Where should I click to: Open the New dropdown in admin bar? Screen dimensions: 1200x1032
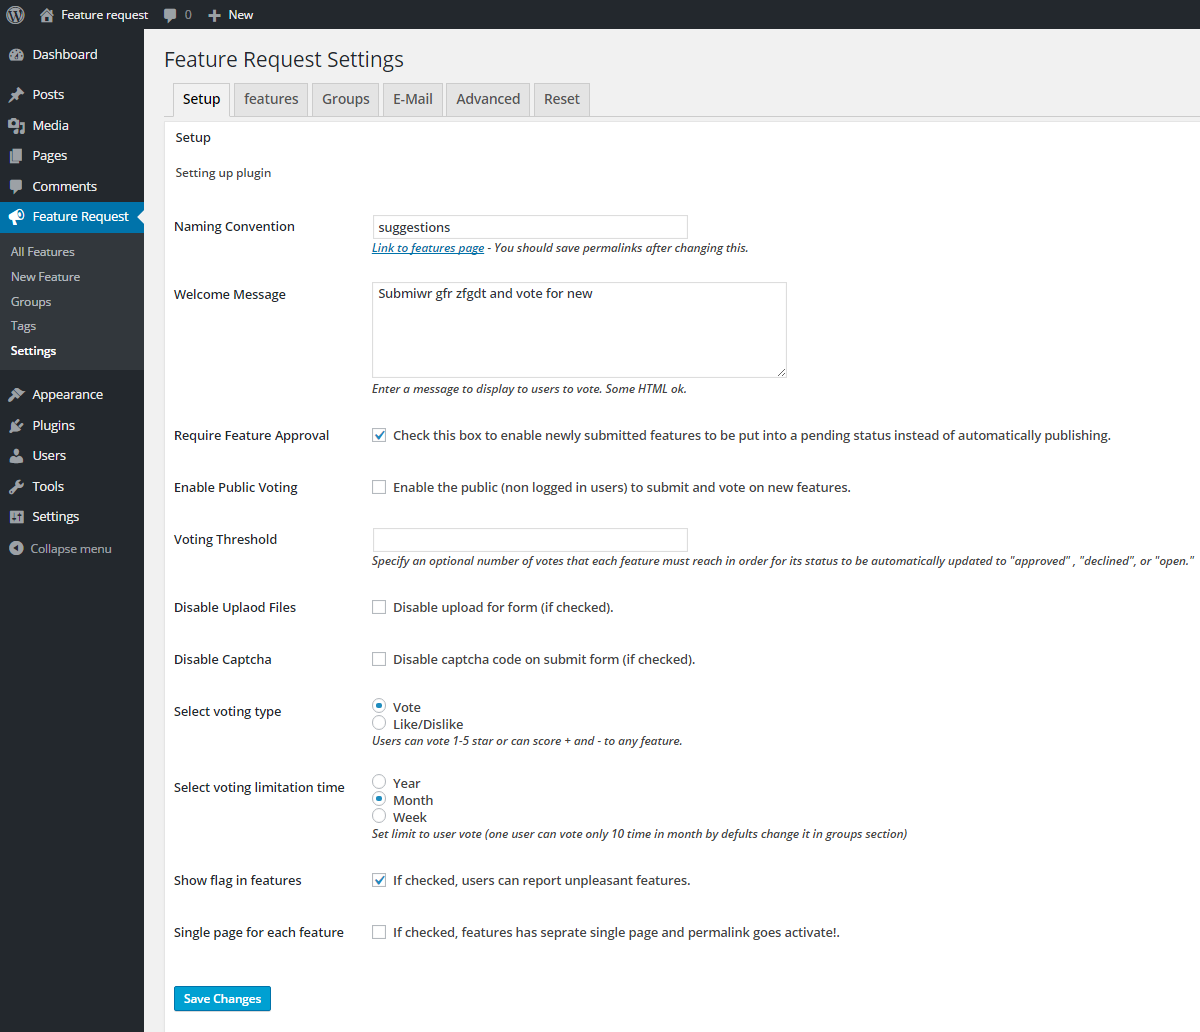tap(231, 15)
